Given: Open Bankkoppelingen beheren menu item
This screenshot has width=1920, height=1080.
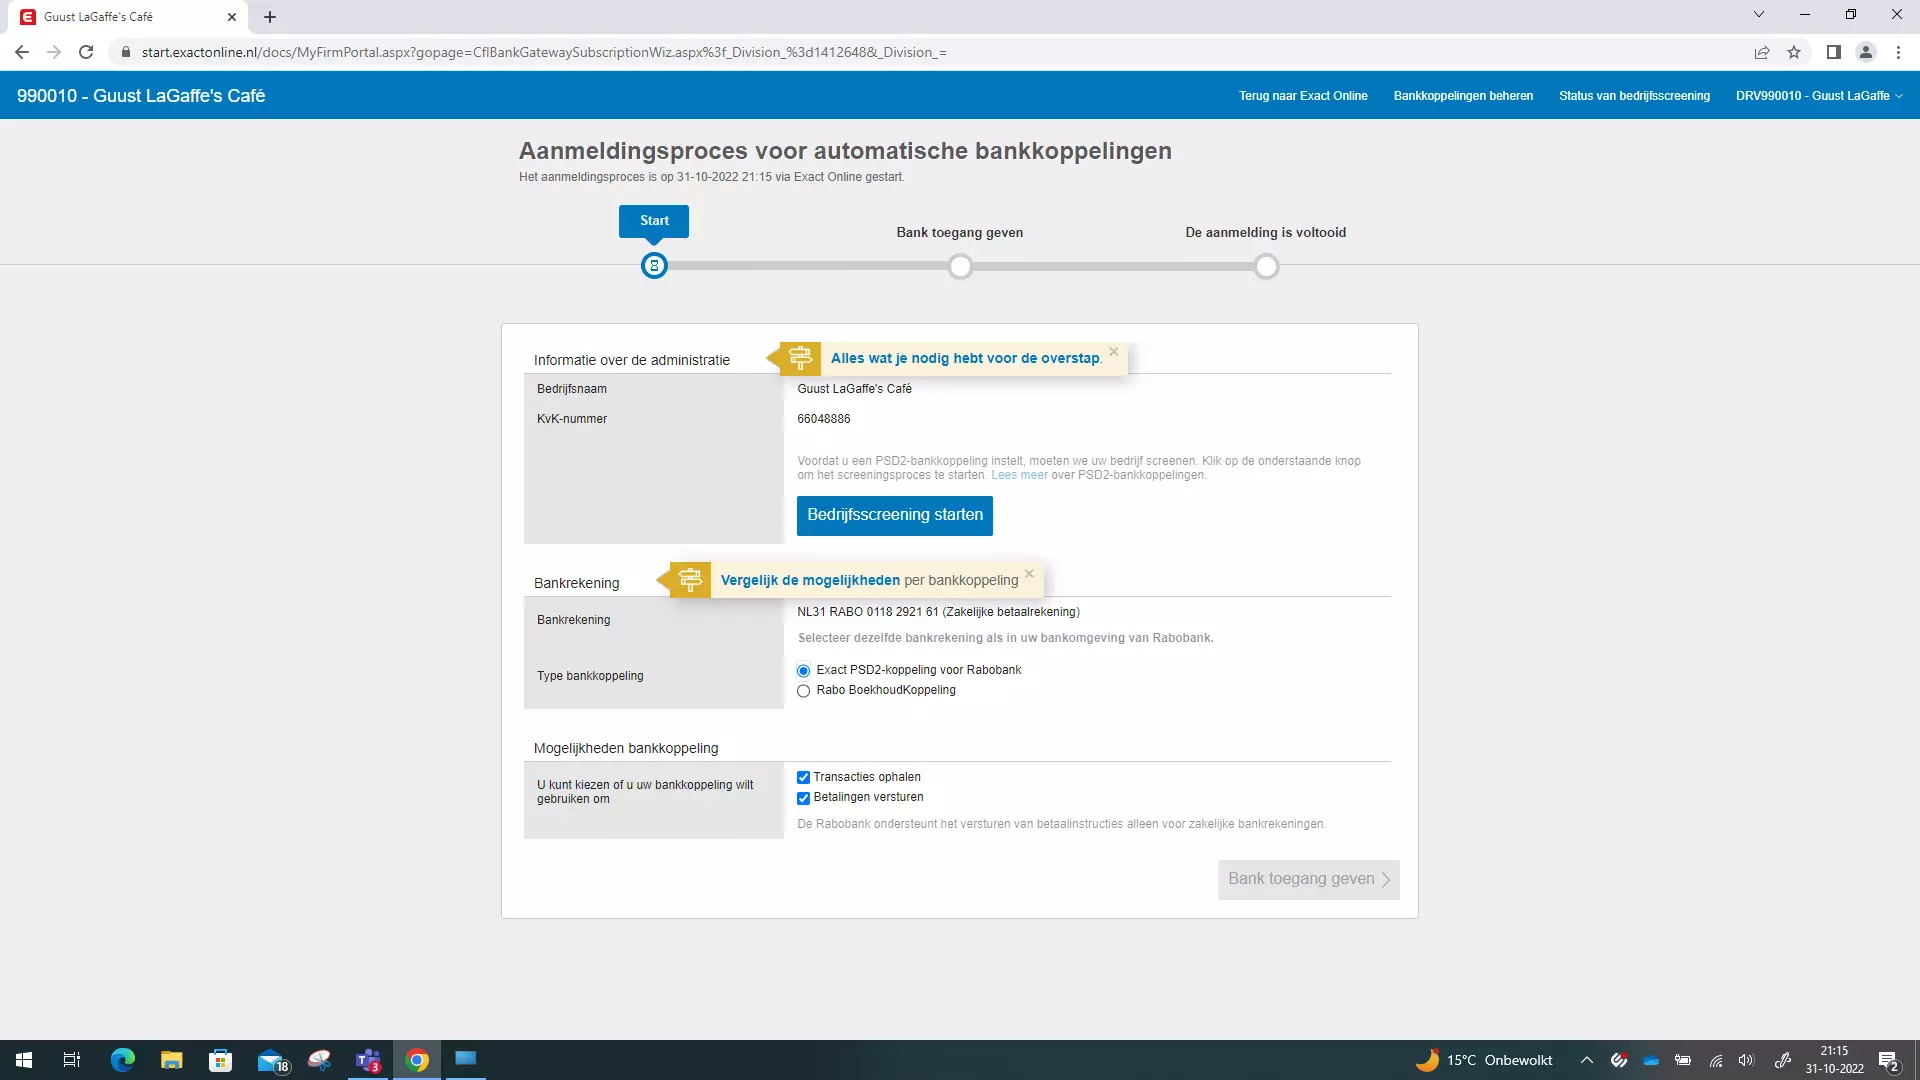Looking at the screenshot, I should [1462, 96].
